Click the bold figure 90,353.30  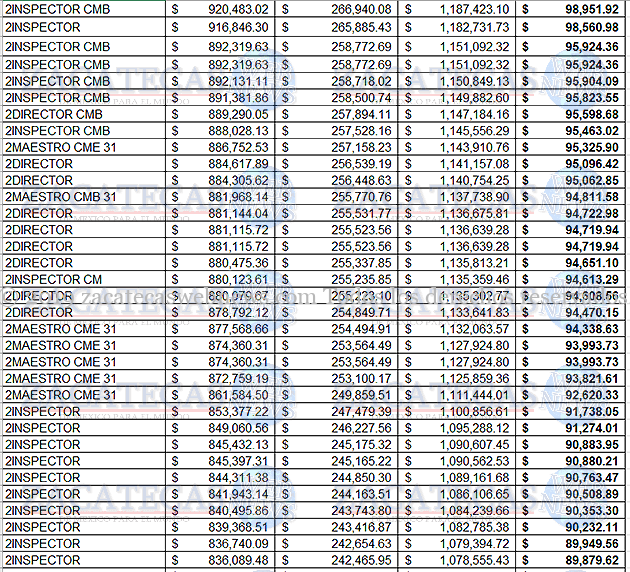pyautogui.click(x=592, y=511)
